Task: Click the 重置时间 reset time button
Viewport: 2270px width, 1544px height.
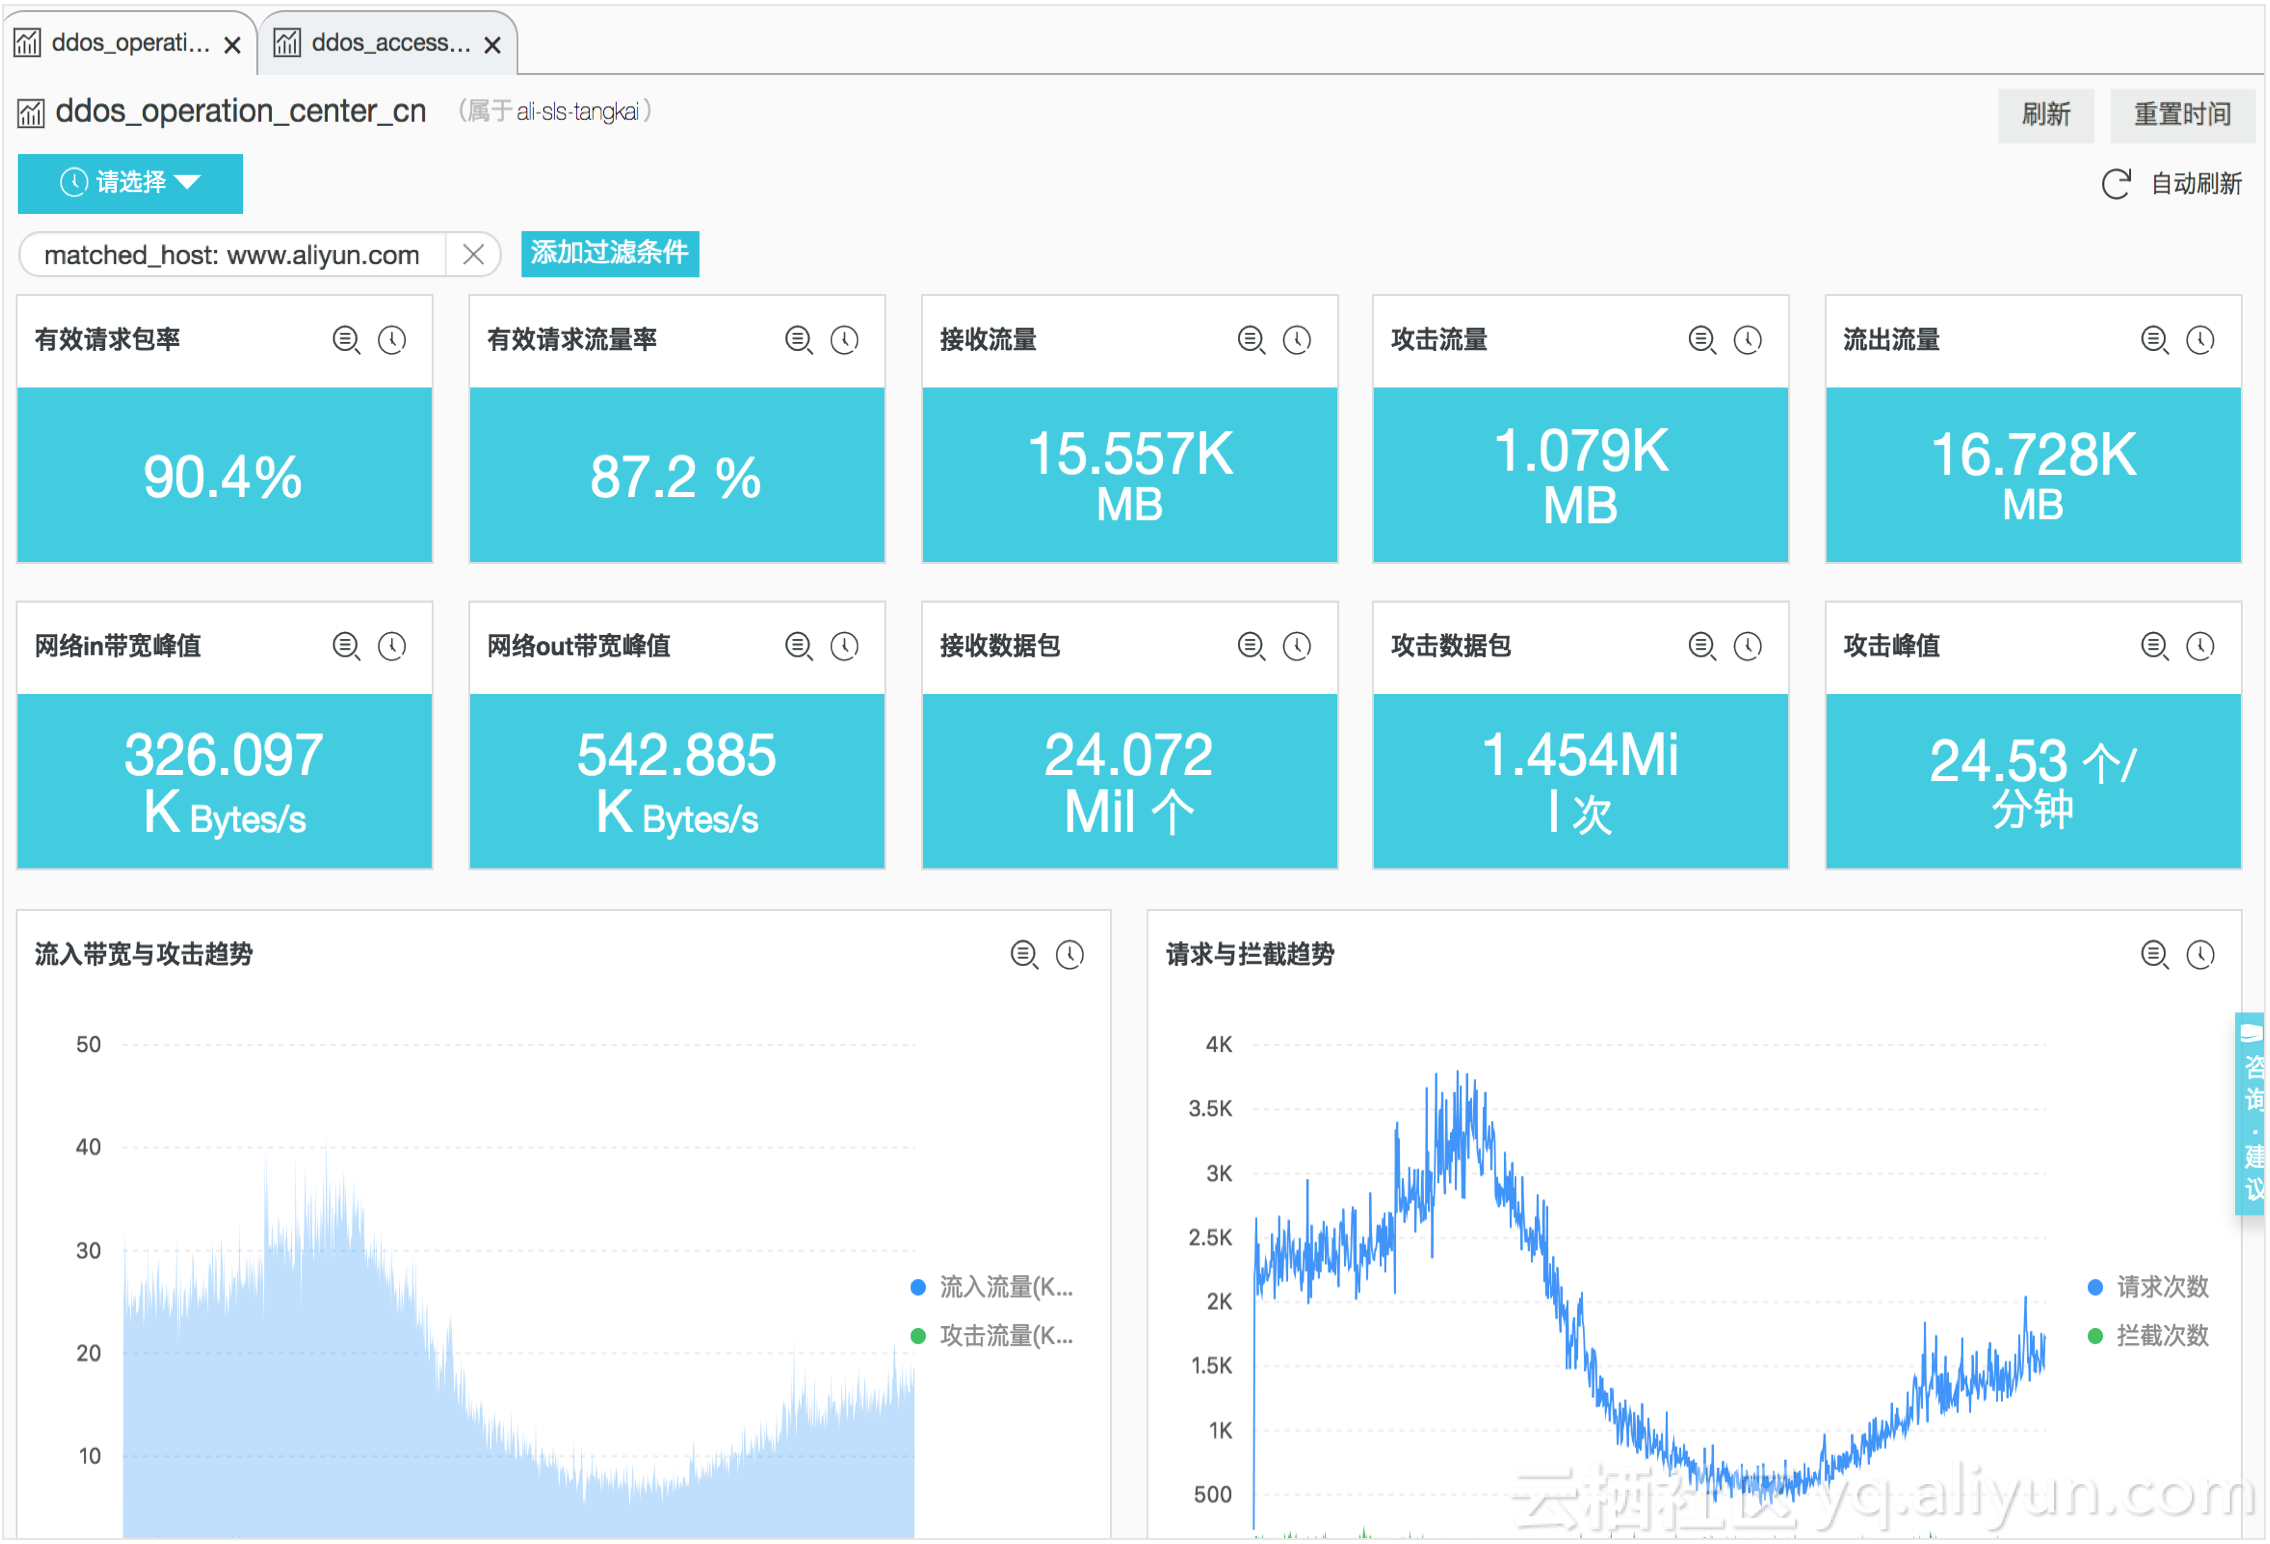Action: (2182, 115)
